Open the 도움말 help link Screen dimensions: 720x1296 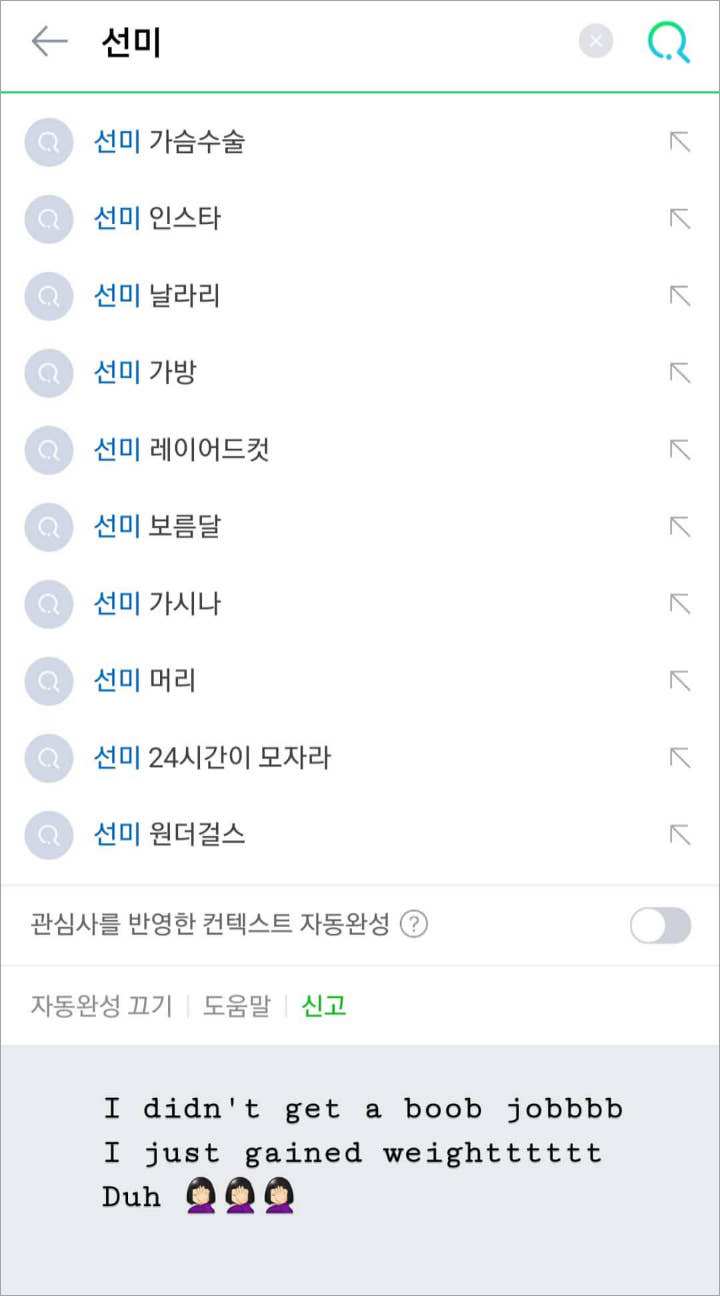click(x=237, y=1006)
